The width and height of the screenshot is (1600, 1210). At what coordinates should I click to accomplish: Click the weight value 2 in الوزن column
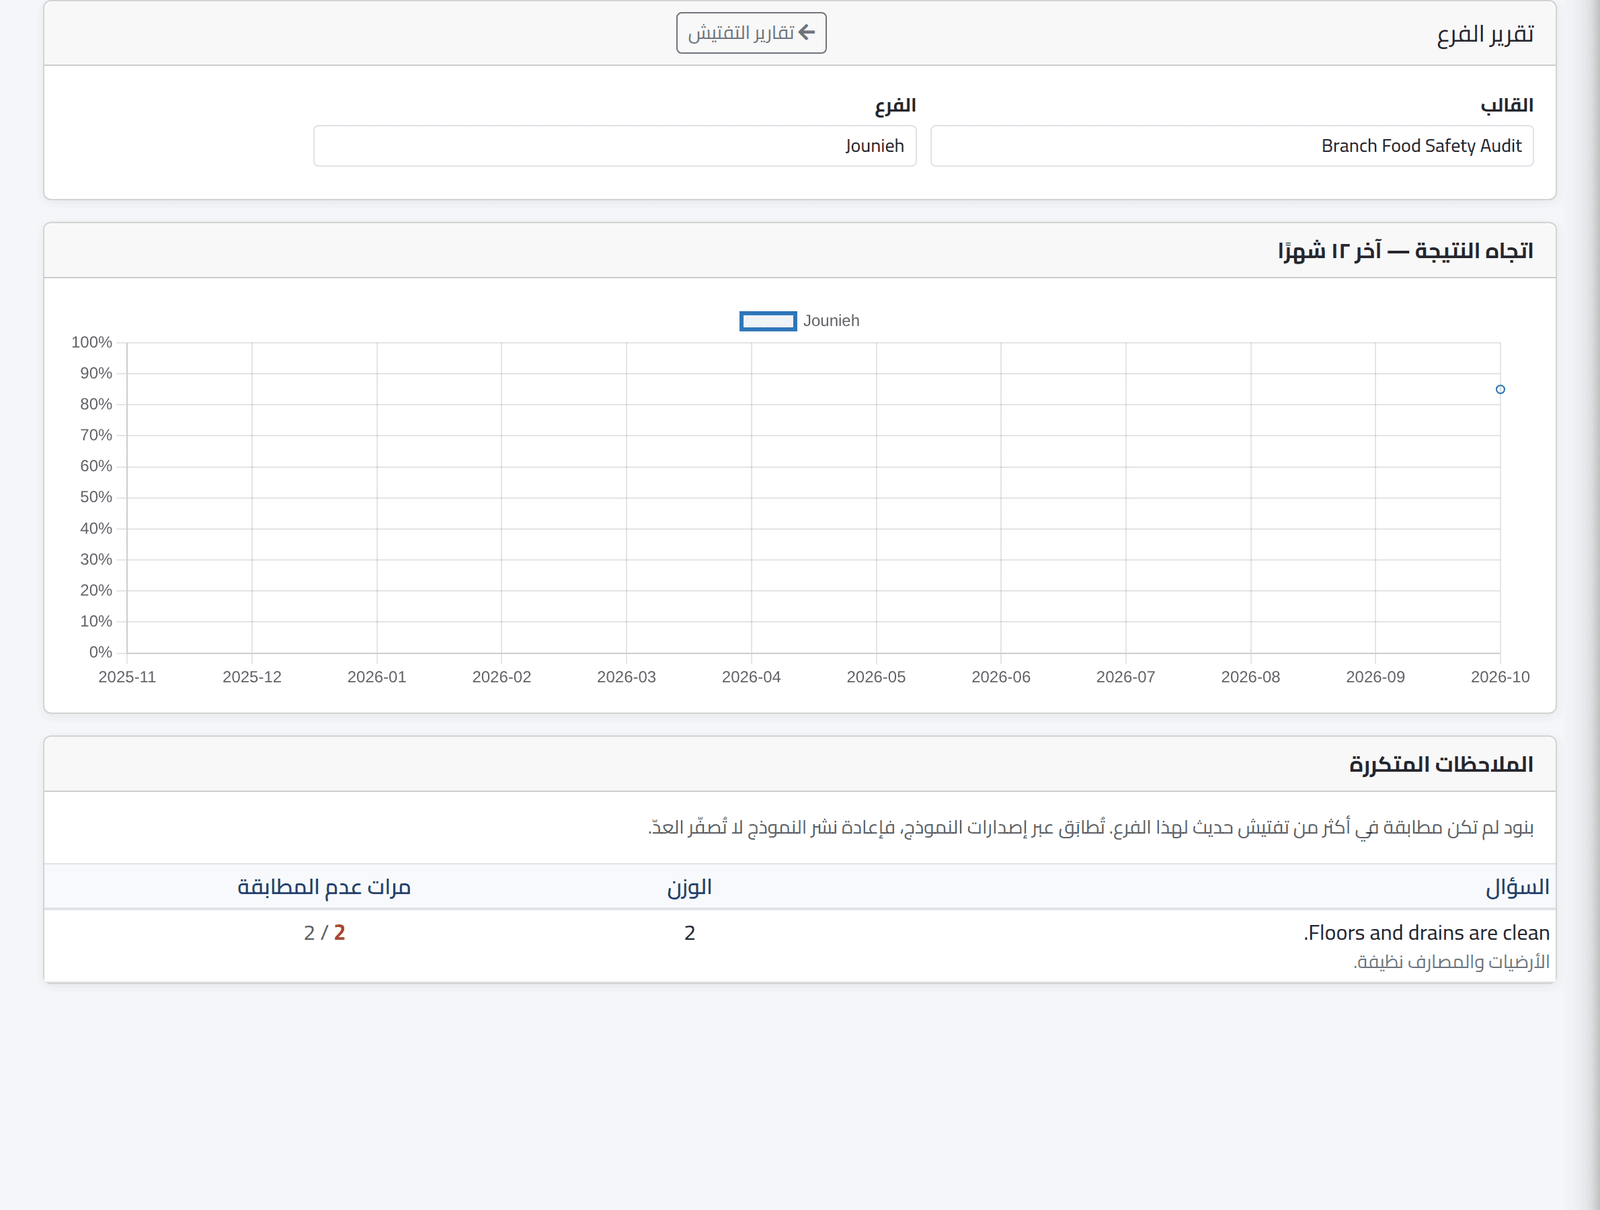(689, 933)
